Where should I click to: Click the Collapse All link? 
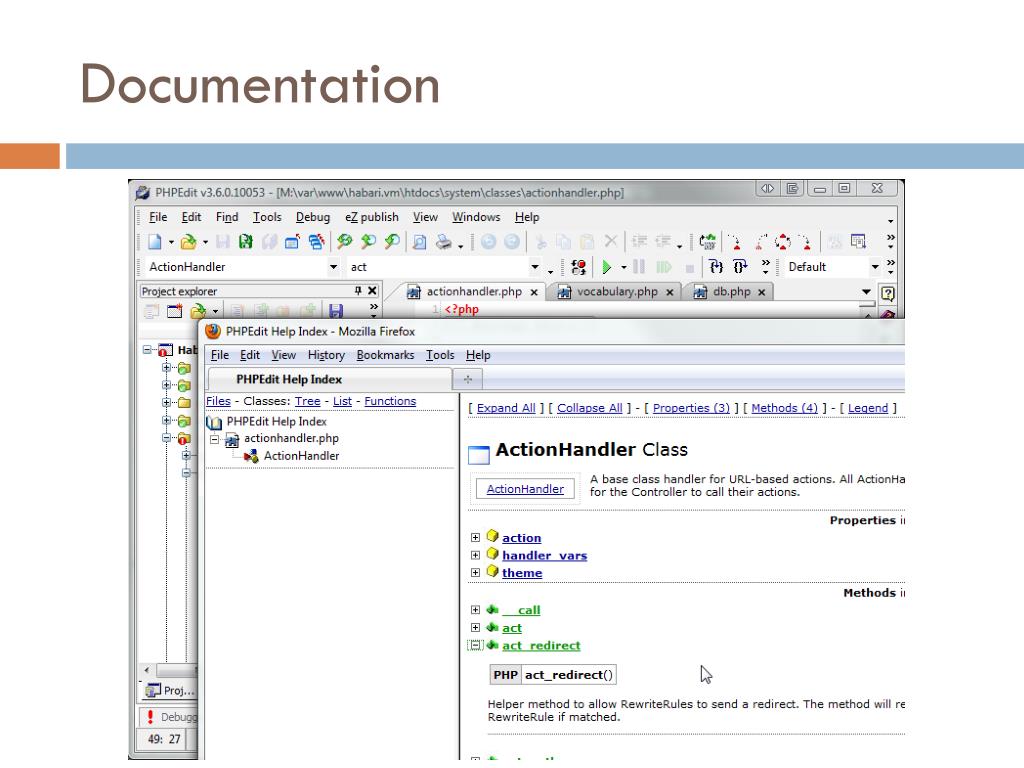pos(590,408)
